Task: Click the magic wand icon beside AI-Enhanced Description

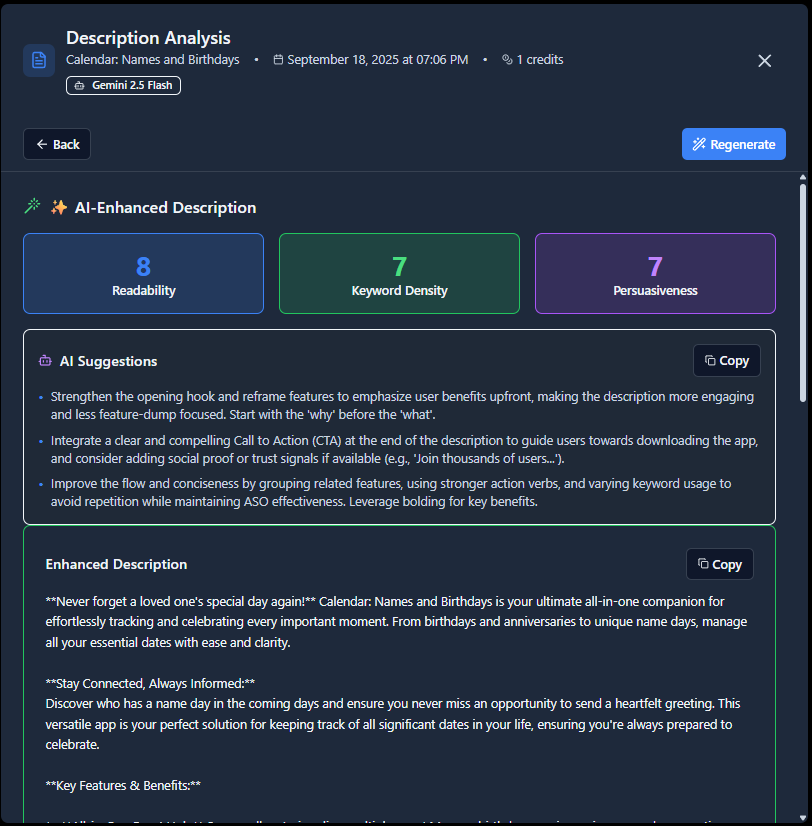Action: pyautogui.click(x=33, y=206)
